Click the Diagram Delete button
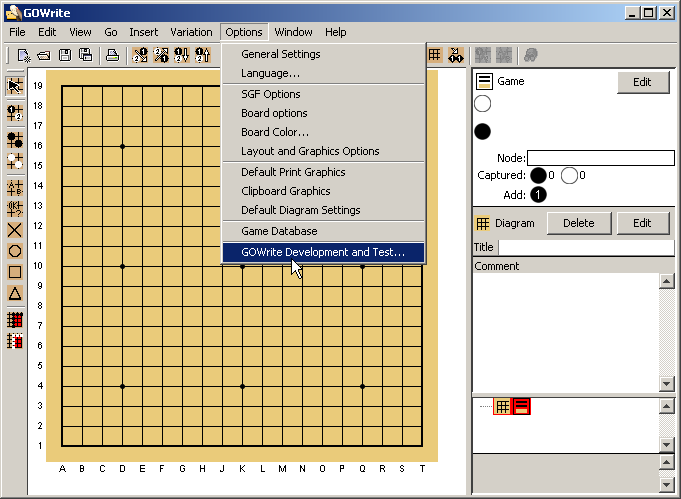This screenshot has height=499, width=681. point(579,223)
